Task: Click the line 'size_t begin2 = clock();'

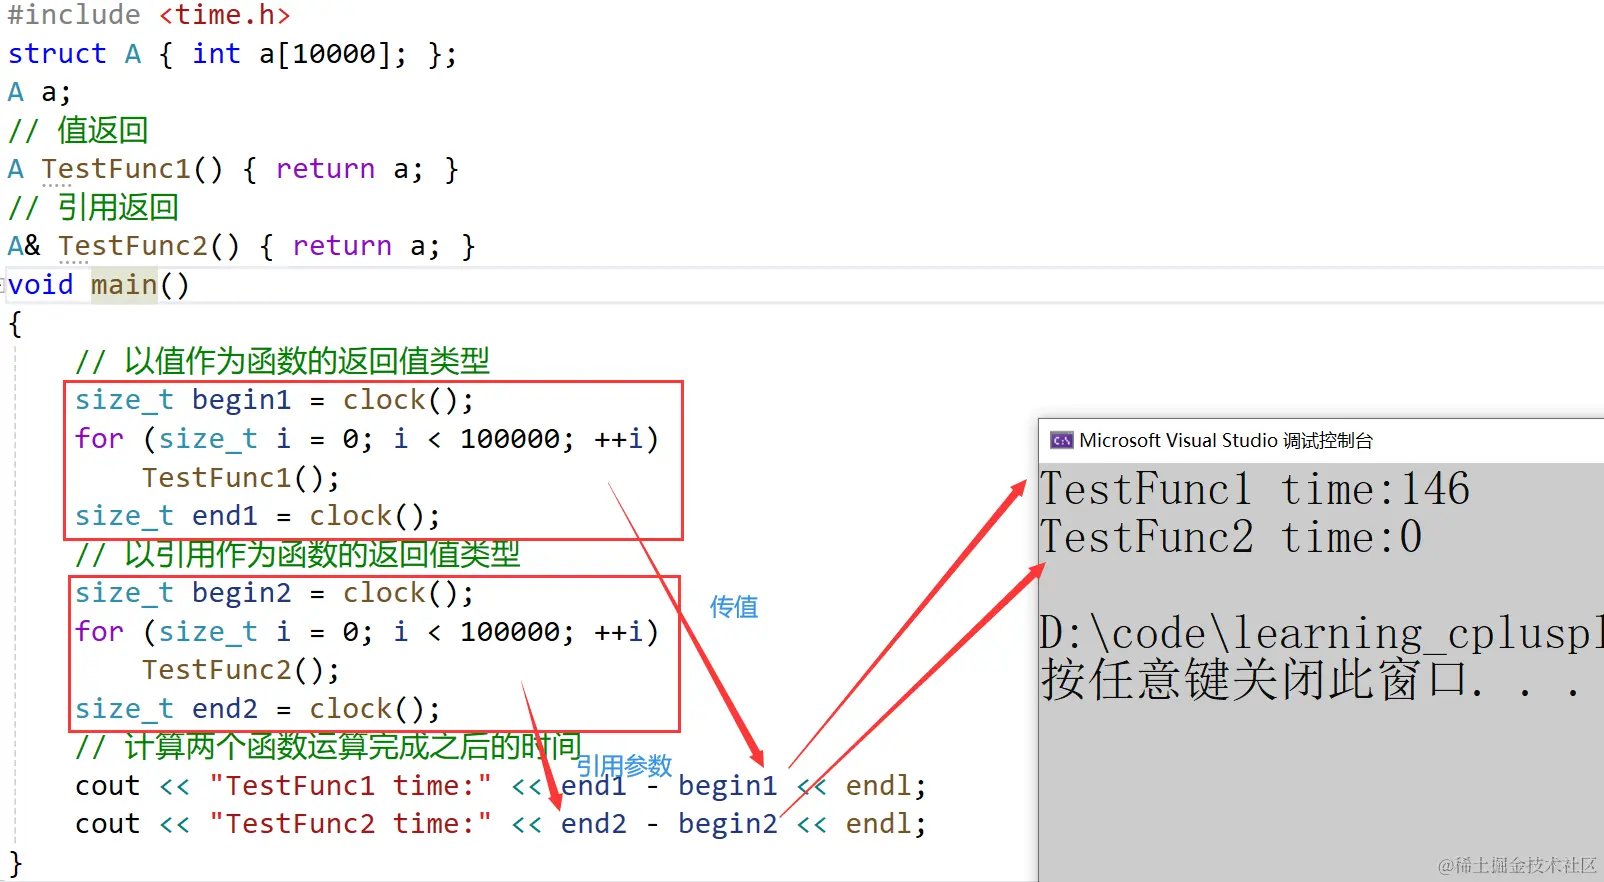Action: pyautogui.click(x=275, y=593)
